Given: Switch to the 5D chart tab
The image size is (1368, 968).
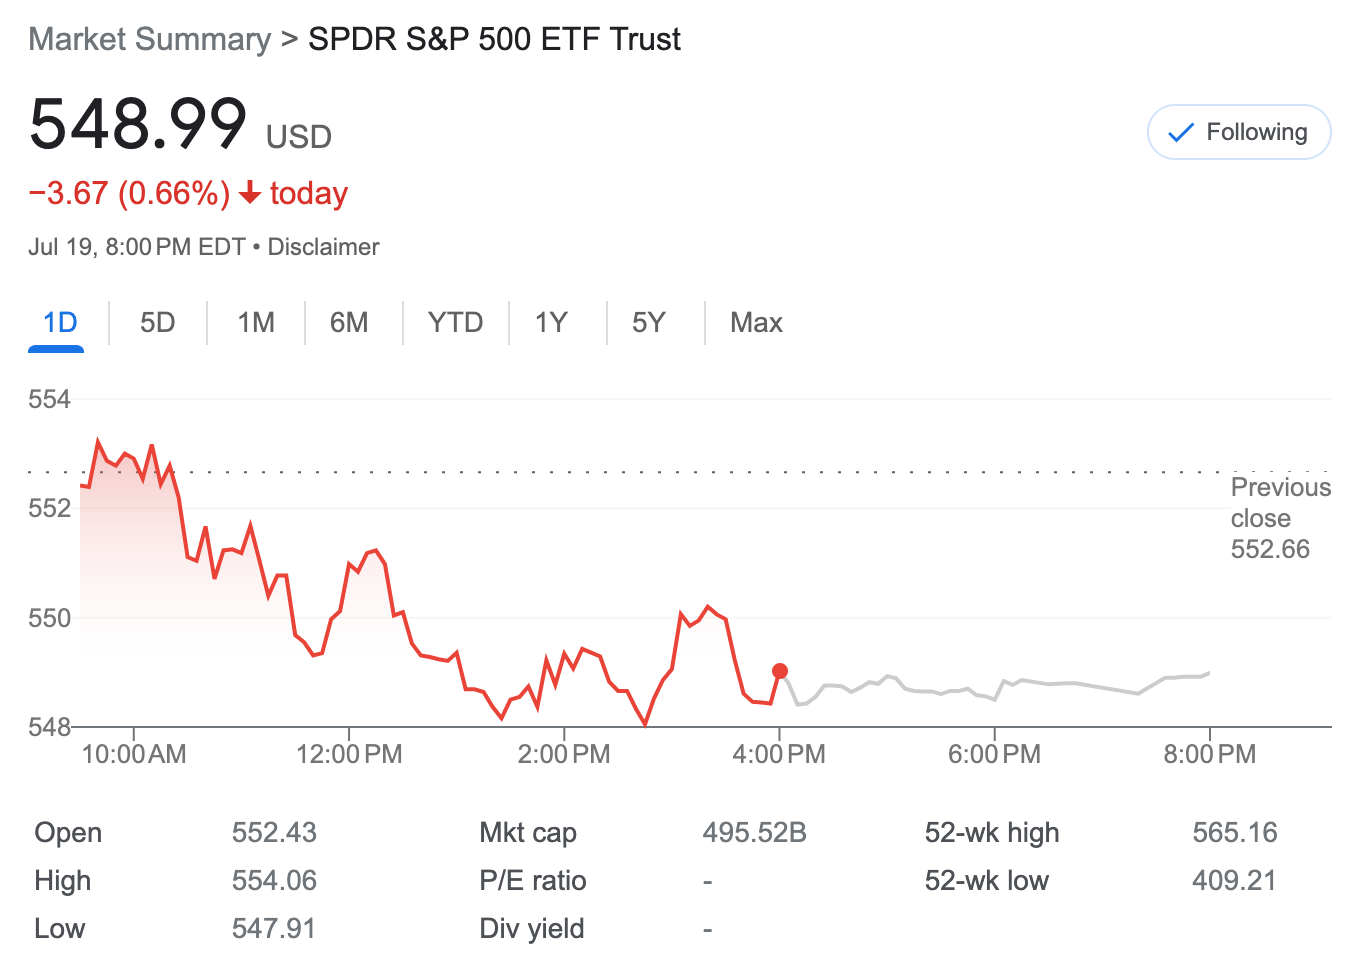Looking at the screenshot, I should tap(157, 322).
